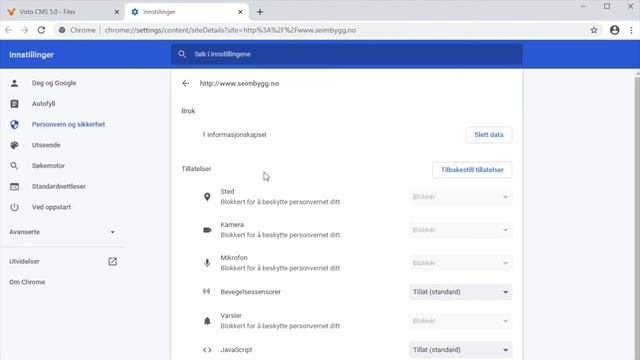Click the Ved oppstart power icon
This screenshot has width=640, height=360.
click(14, 207)
